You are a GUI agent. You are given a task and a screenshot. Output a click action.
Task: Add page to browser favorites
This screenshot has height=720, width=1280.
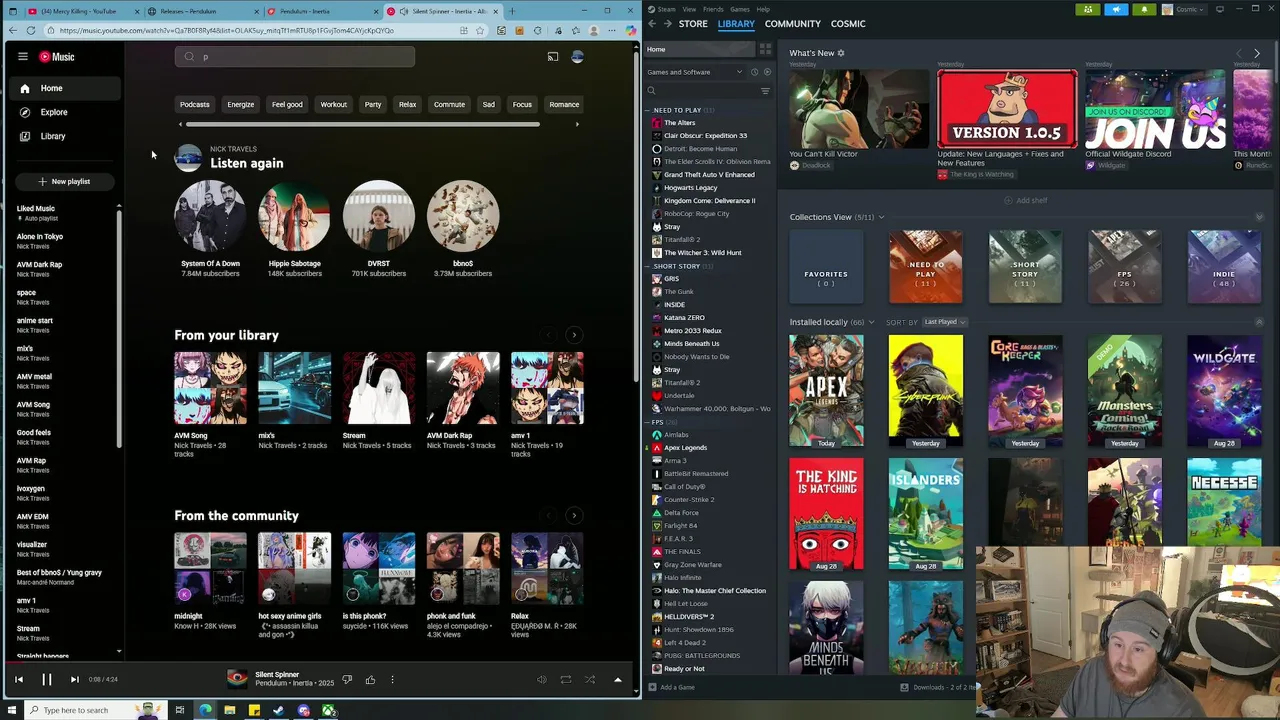click(482, 30)
